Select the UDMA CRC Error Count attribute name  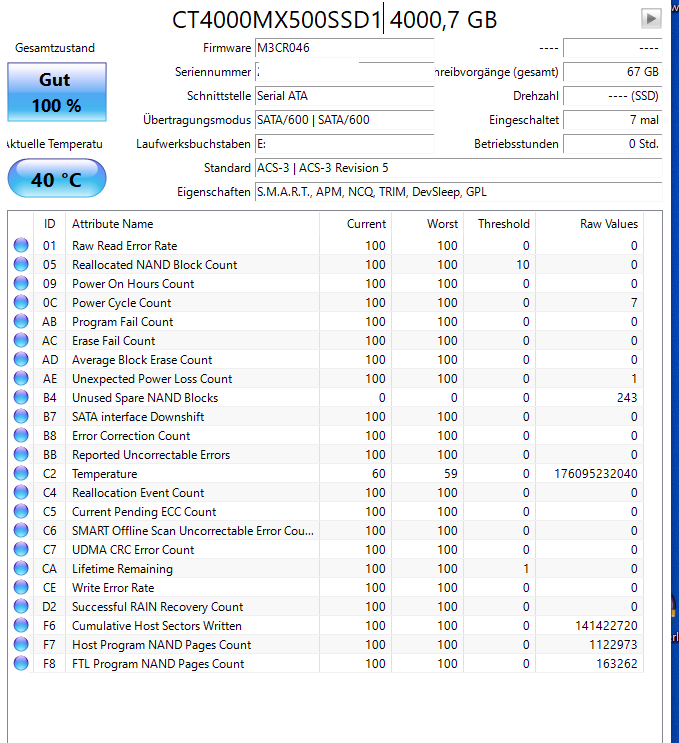tap(133, 550)
